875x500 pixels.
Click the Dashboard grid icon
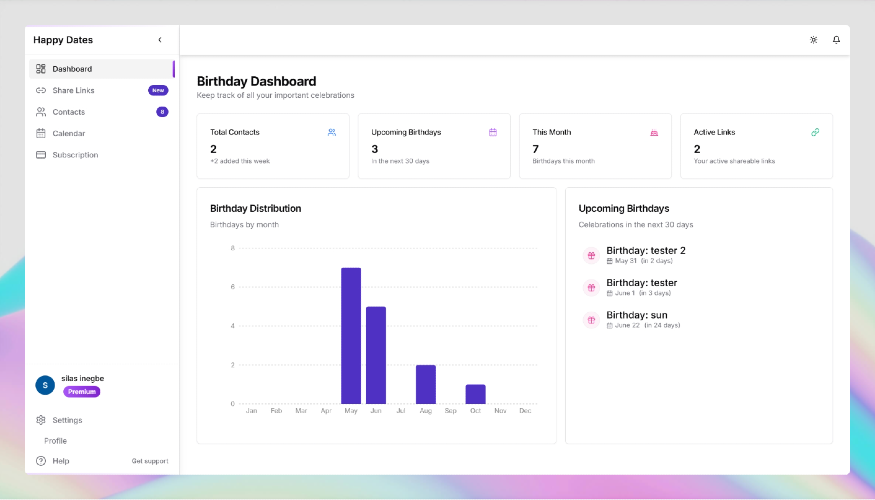tap(41, 69)
